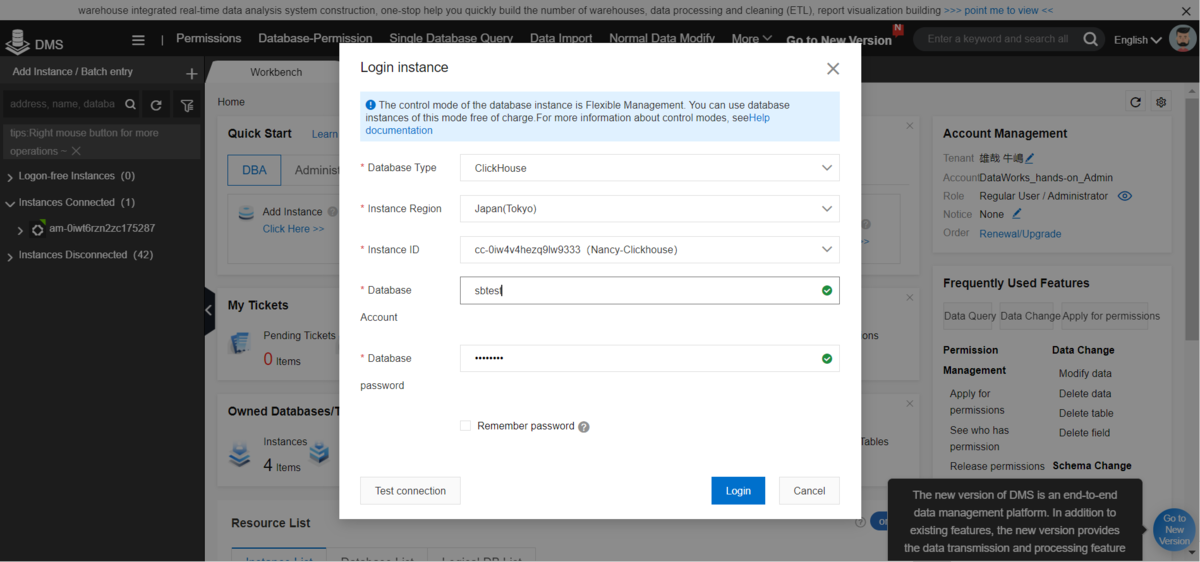Focus the sidebar address search field
Viewport: 1200px width, 562px height.
click(62, 104)
